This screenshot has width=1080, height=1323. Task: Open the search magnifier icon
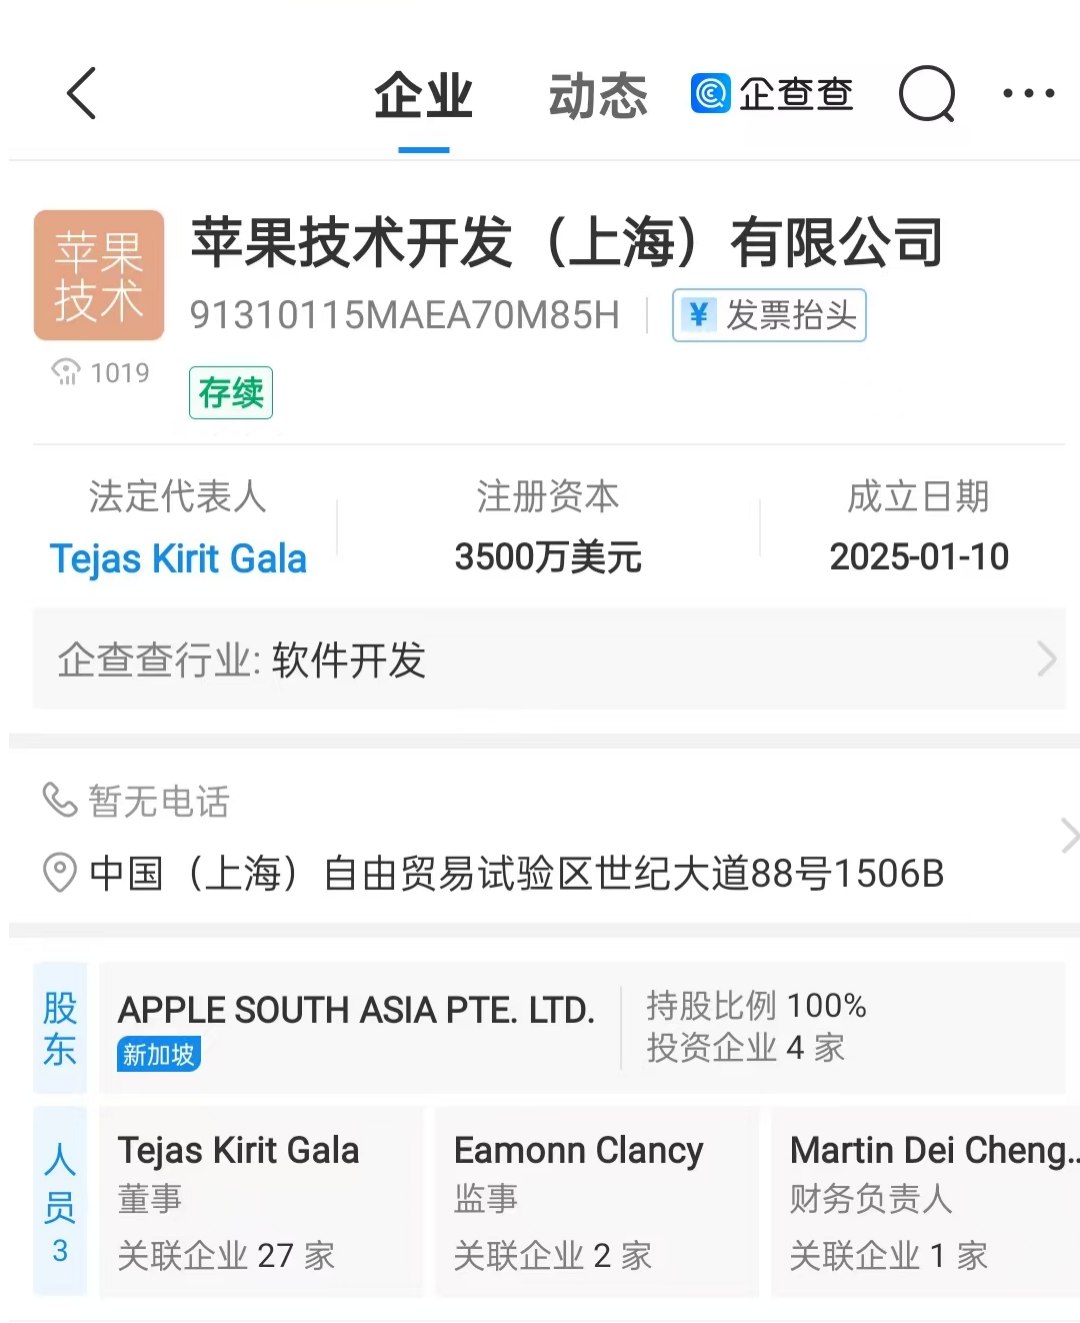click(927, 94)
